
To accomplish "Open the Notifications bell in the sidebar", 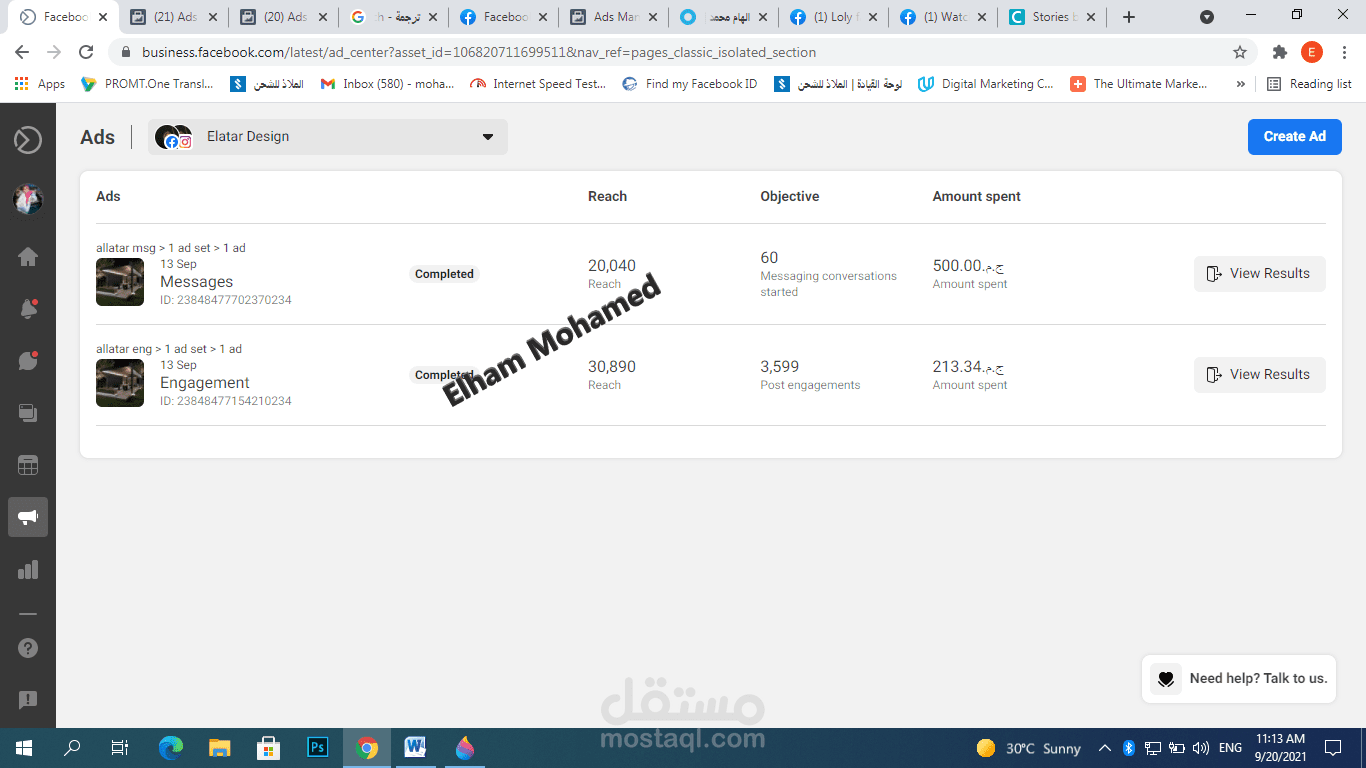I will [x=28, y=309].
